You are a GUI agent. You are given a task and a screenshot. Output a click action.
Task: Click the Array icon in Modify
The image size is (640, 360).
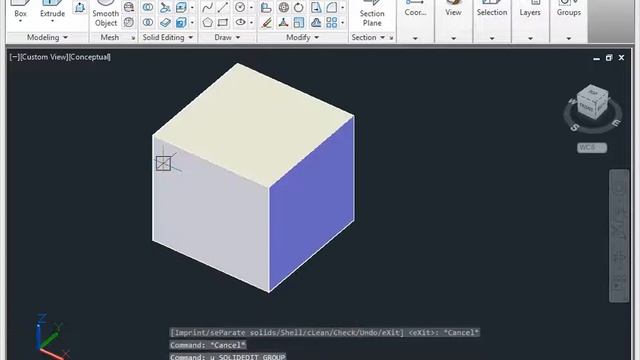click(331, 22)
